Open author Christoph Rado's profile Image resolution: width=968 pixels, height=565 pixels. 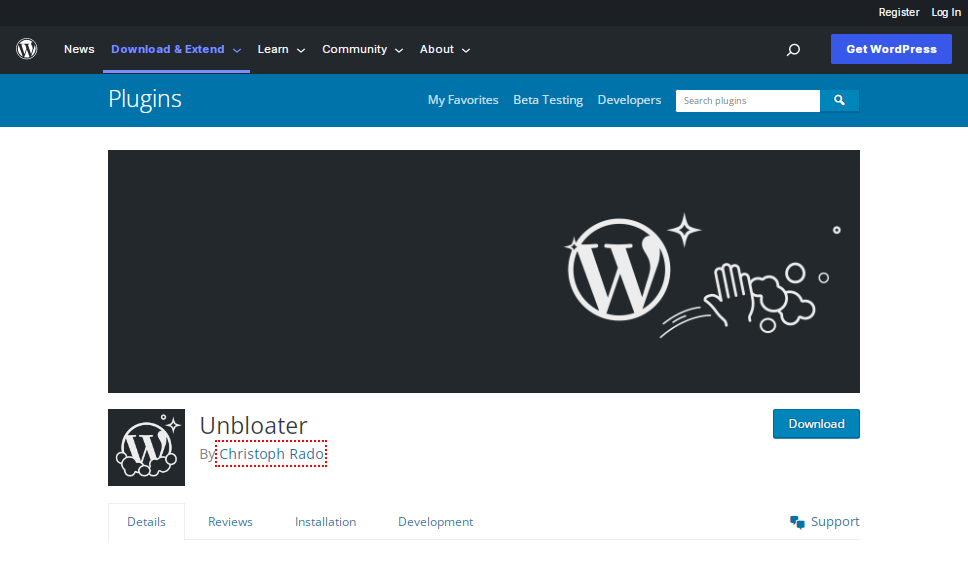(x=271, y=454)
